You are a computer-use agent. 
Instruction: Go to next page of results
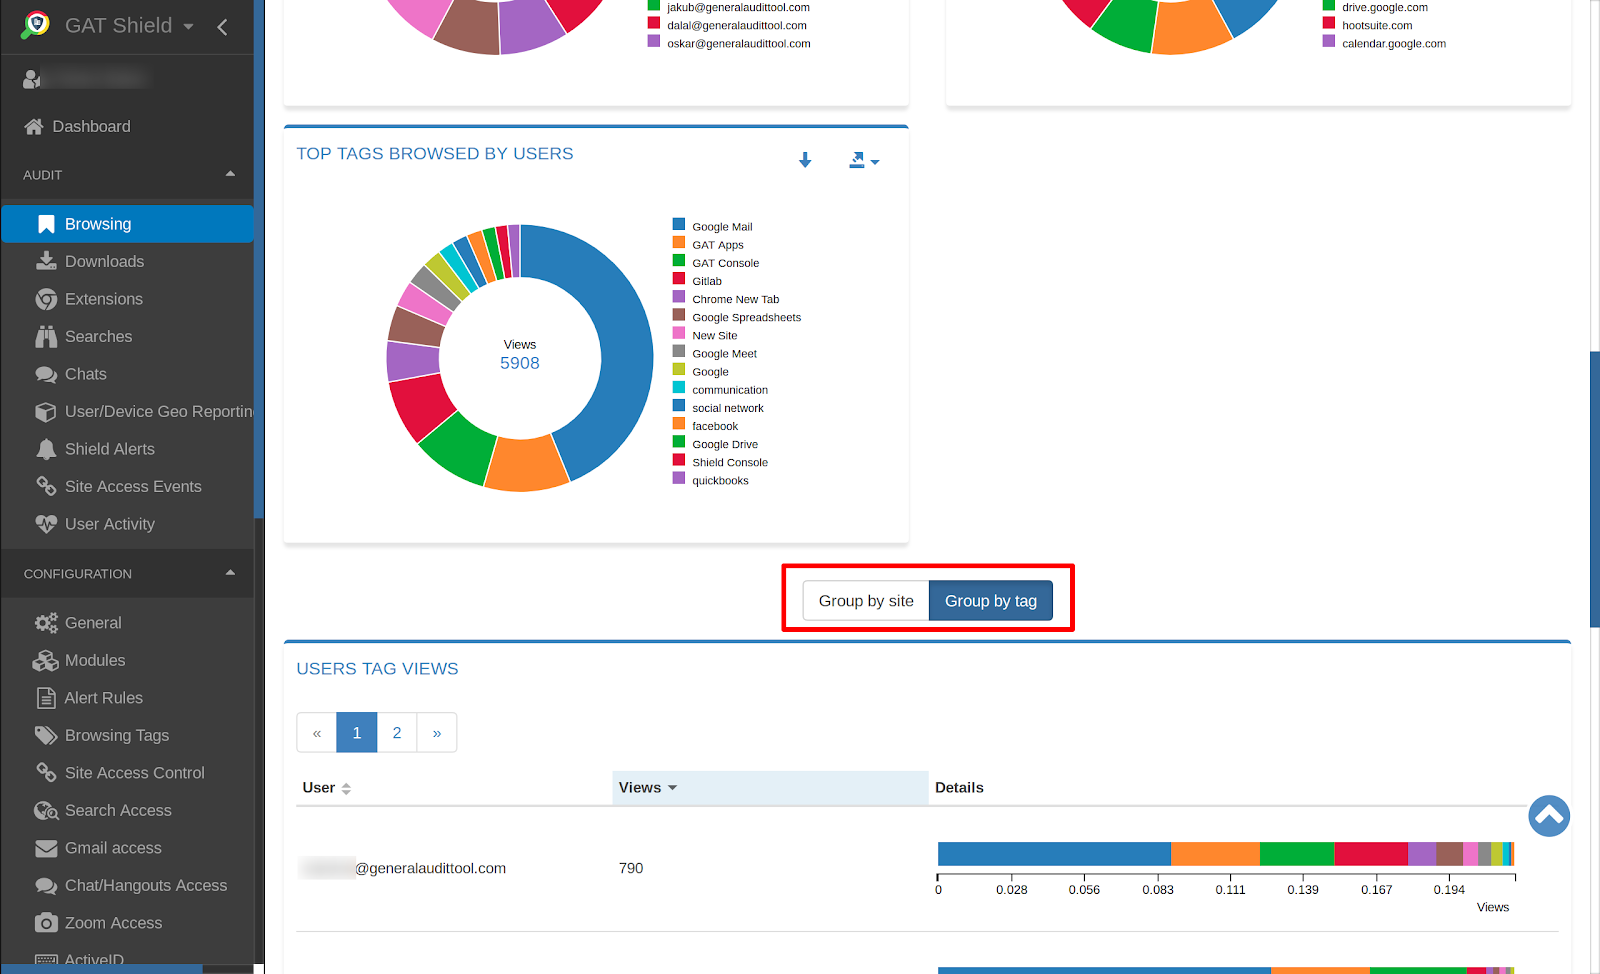pyautogui.click(x=437, y=733)
